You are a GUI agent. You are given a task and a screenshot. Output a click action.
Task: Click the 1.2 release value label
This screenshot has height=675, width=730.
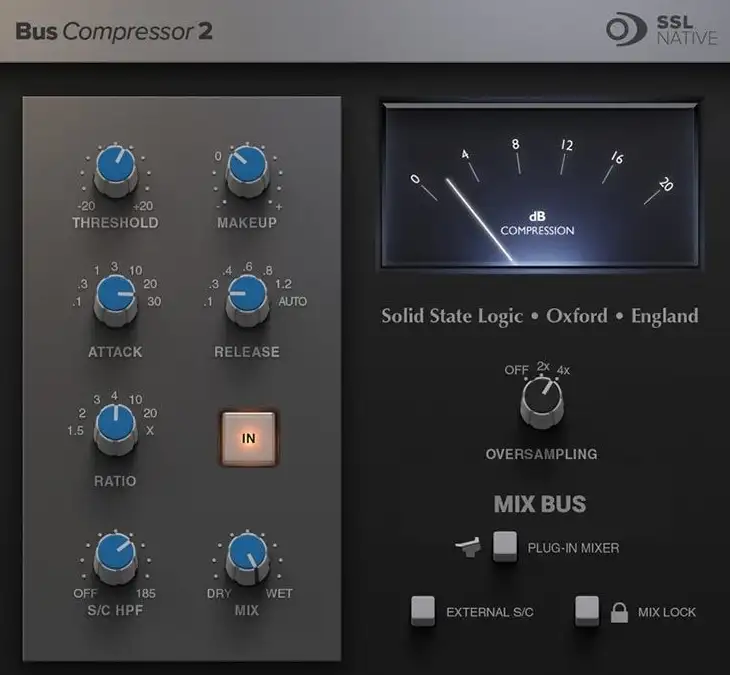coord(283,284)
